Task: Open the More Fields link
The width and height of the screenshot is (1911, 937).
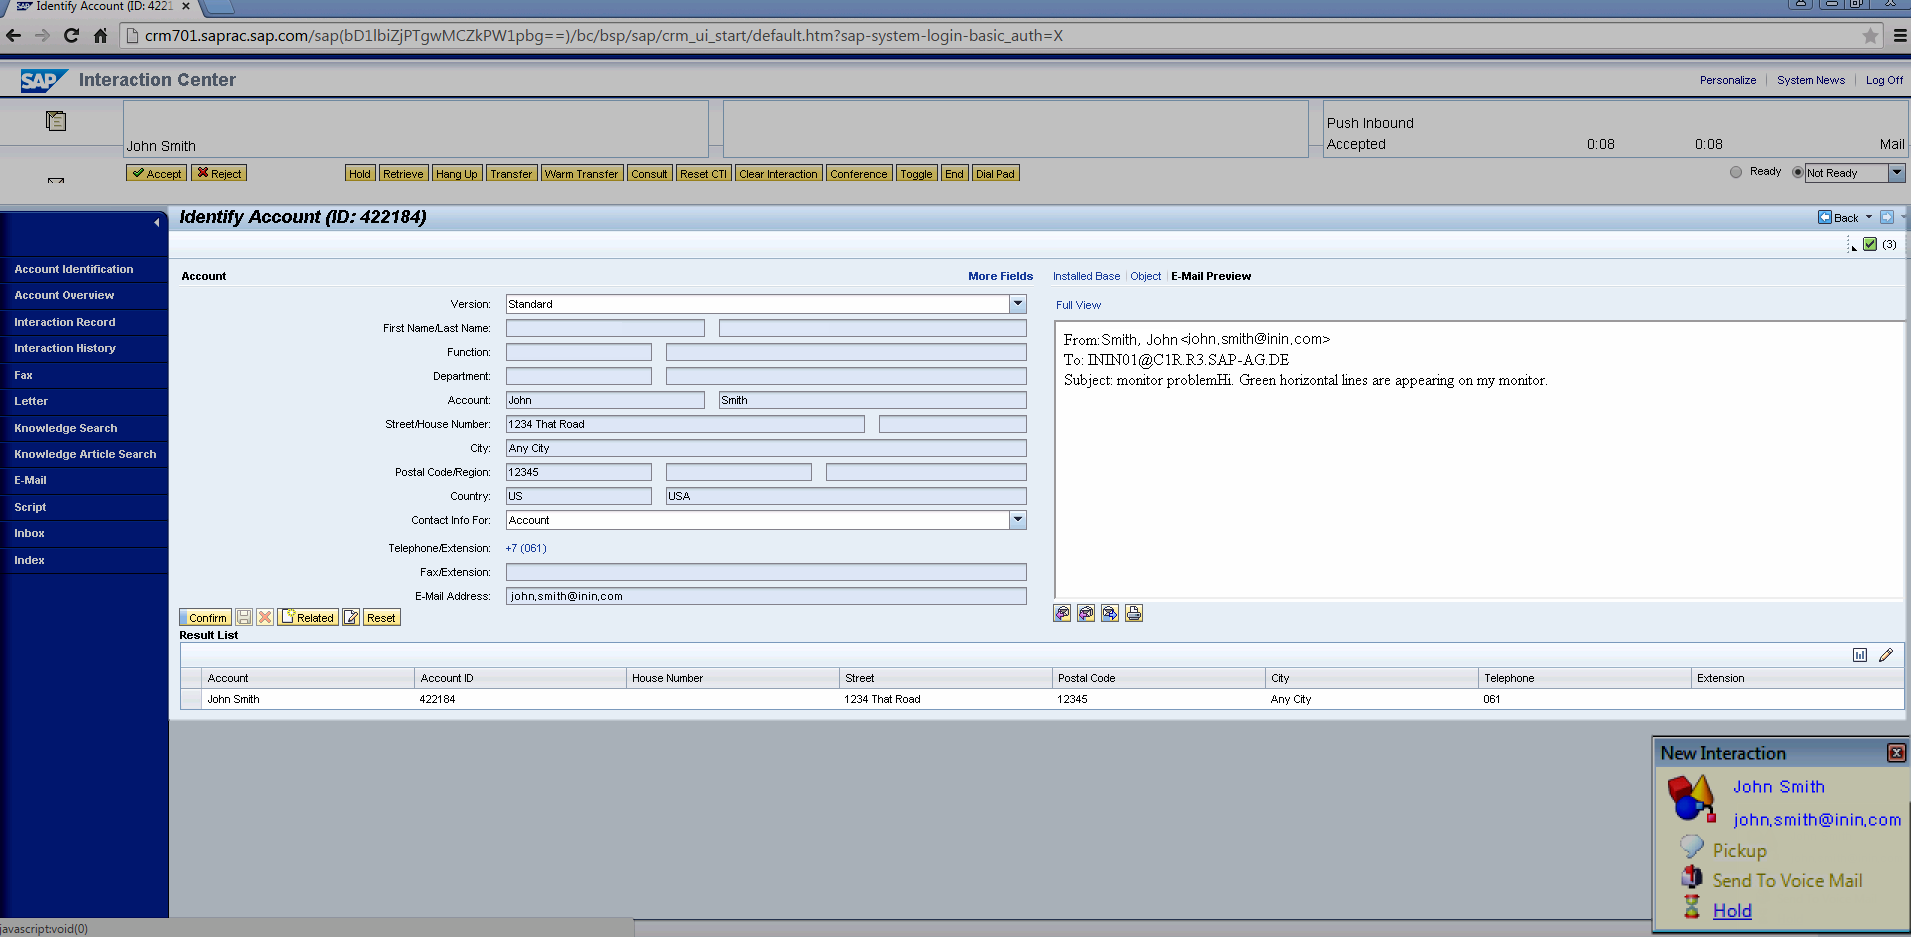Action: pos(1000,276)
